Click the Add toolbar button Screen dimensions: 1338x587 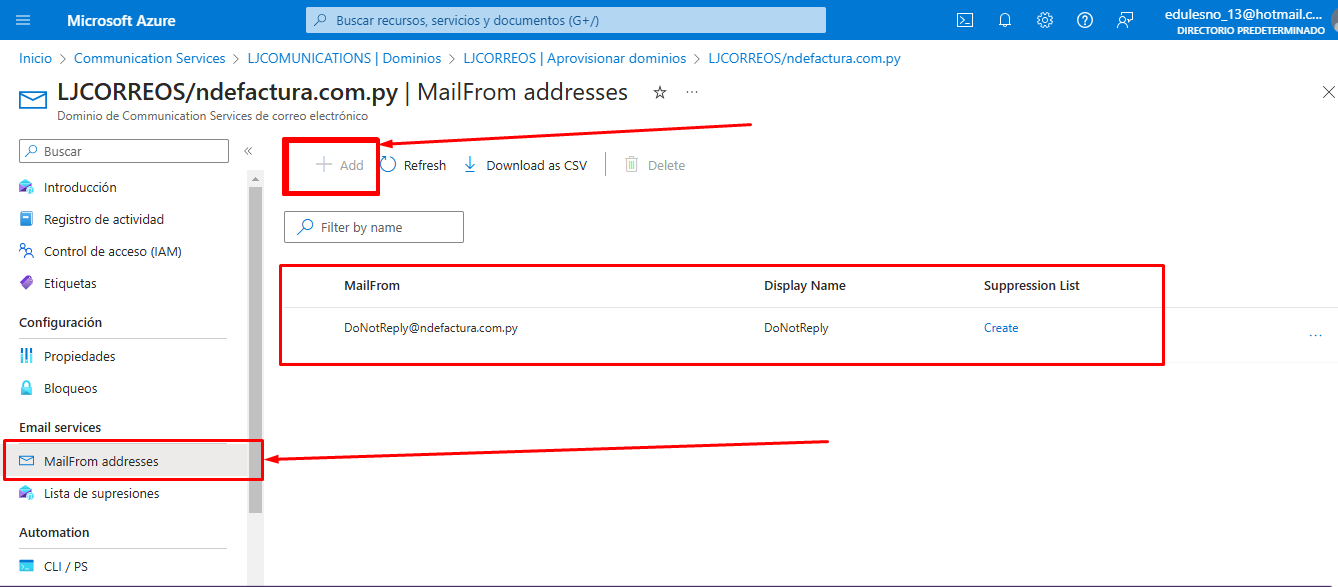tap(340, 165)
